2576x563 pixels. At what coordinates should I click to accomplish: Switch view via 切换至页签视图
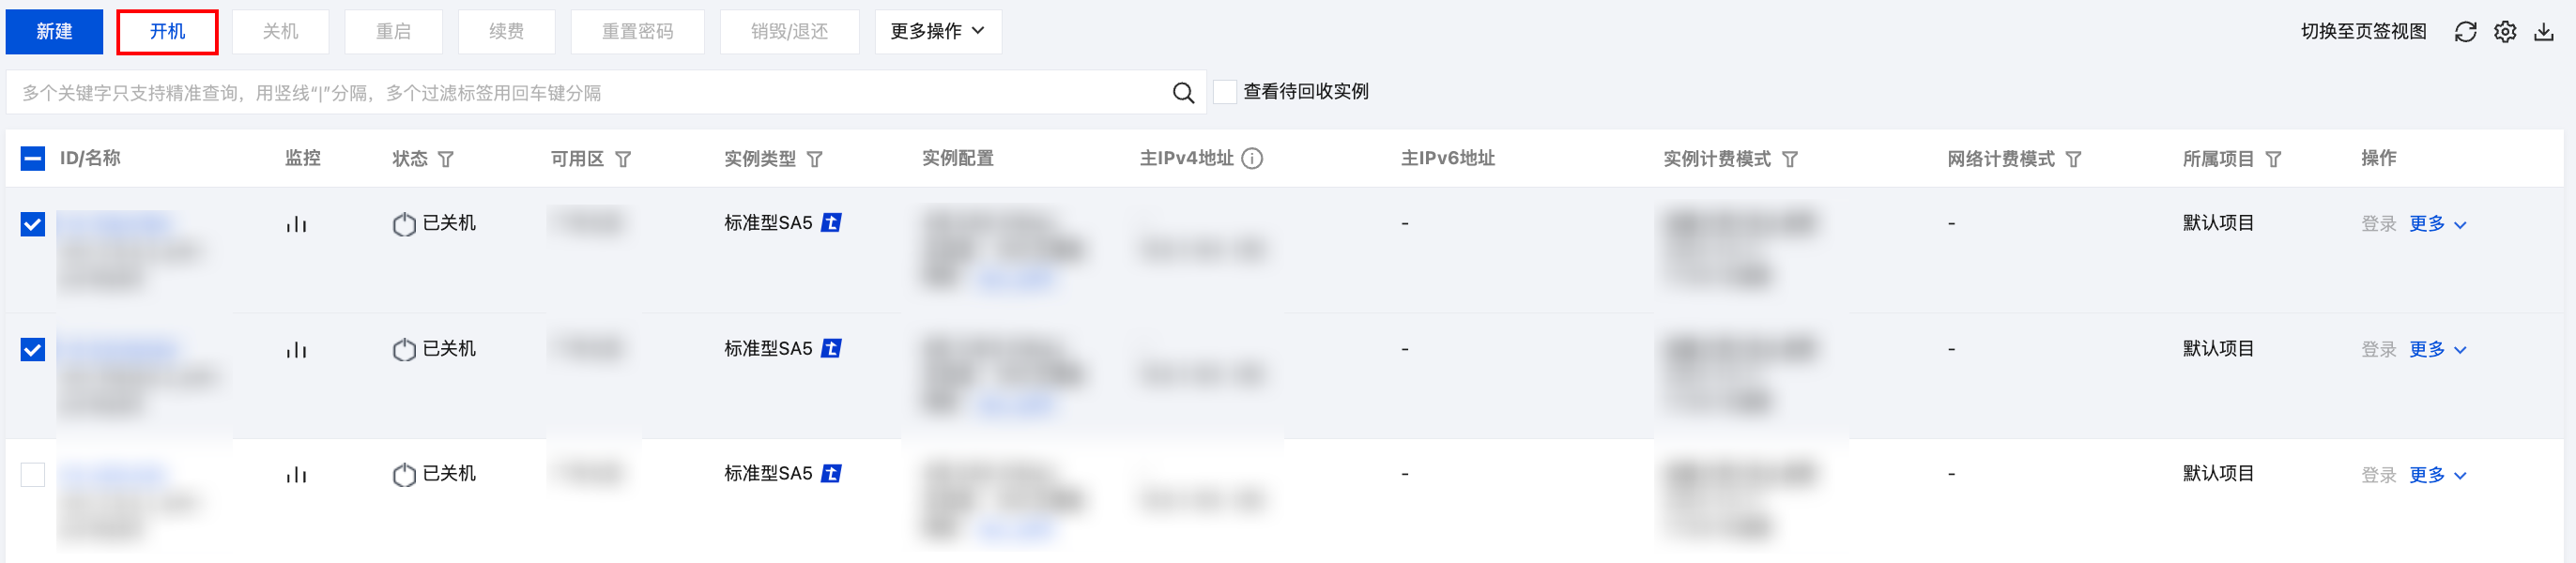click(x=2363, y=32)
